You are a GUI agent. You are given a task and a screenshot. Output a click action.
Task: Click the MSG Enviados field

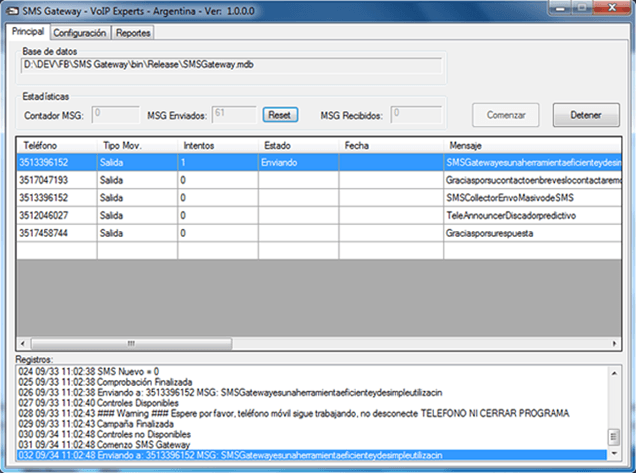coord(234,115)
